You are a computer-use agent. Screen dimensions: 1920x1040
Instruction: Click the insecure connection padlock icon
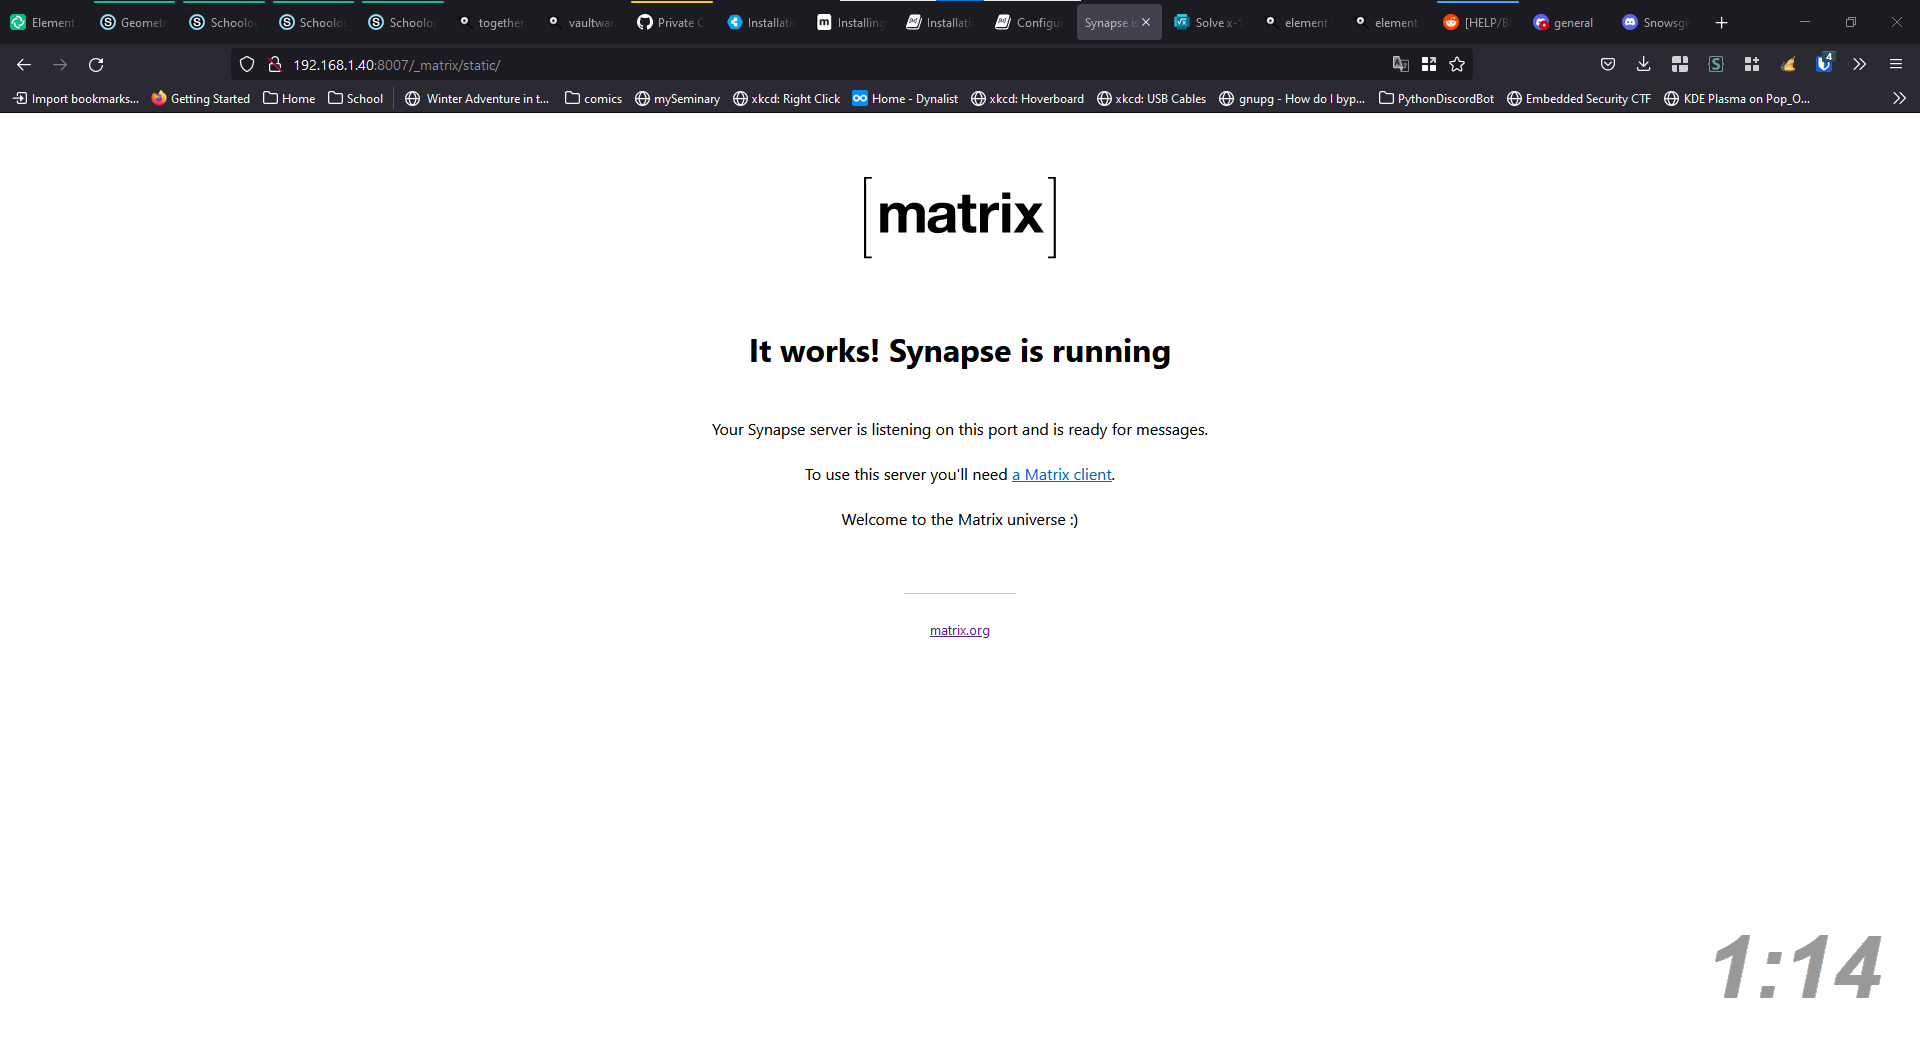pyautogui.click(x=275, y=65)
